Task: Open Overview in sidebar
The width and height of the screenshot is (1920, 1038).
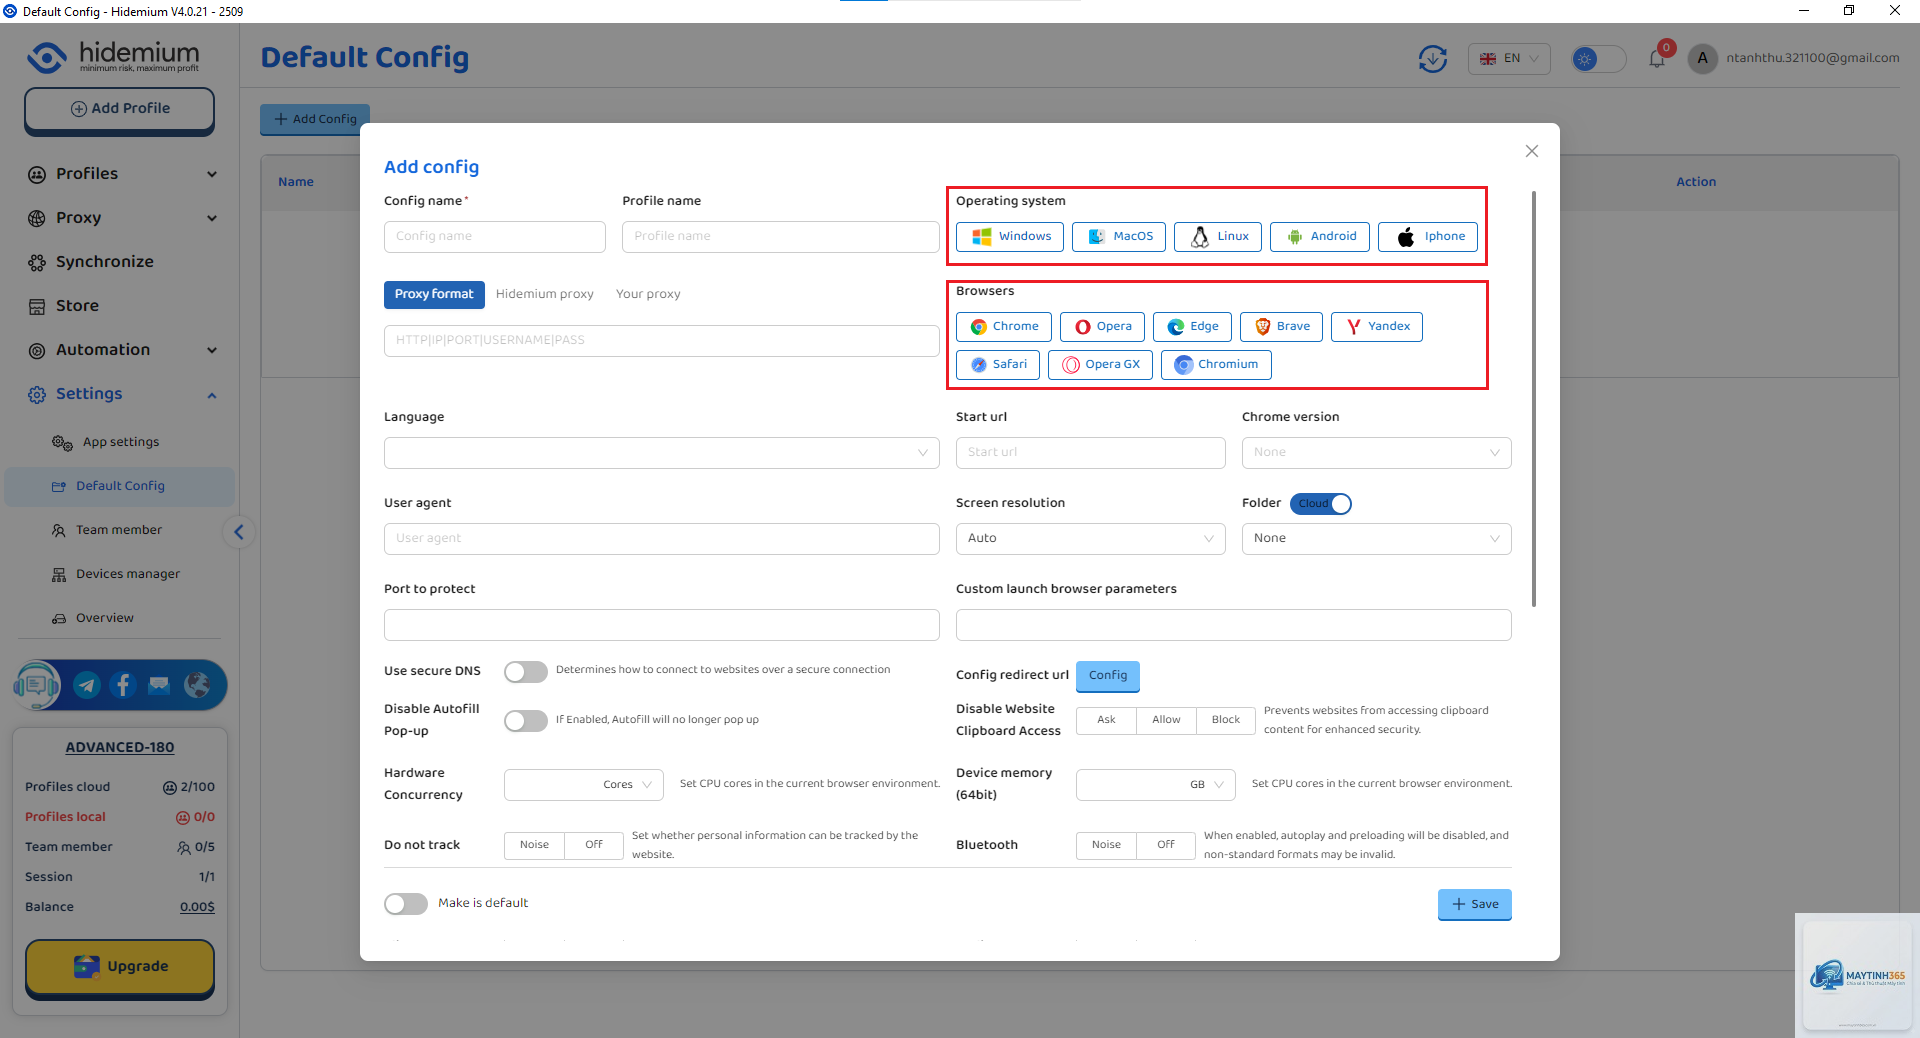Action: point(120,618)
